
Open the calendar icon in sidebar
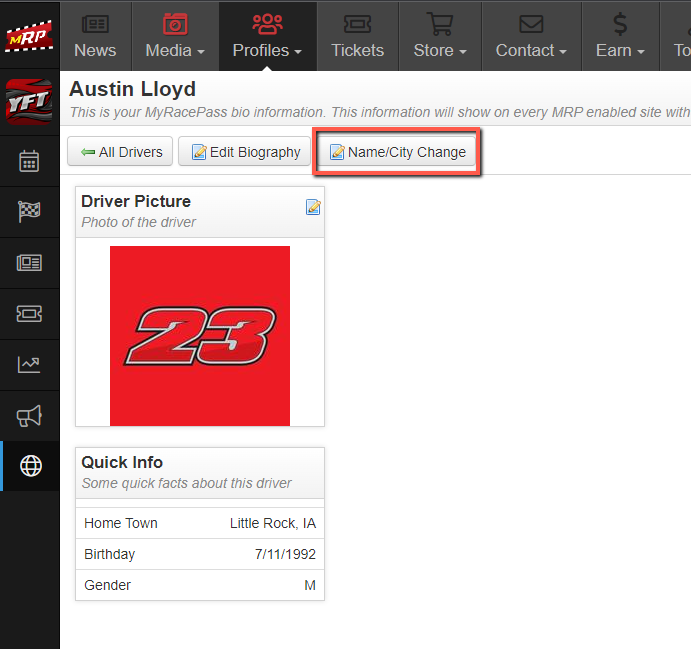(x=29, y=161)
